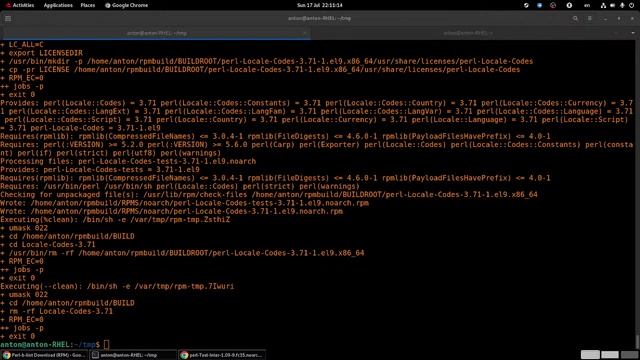640x360 pixels.
Task: Click the '+ cp -pr LICENSE' line
Action: (x=260, y=70)
